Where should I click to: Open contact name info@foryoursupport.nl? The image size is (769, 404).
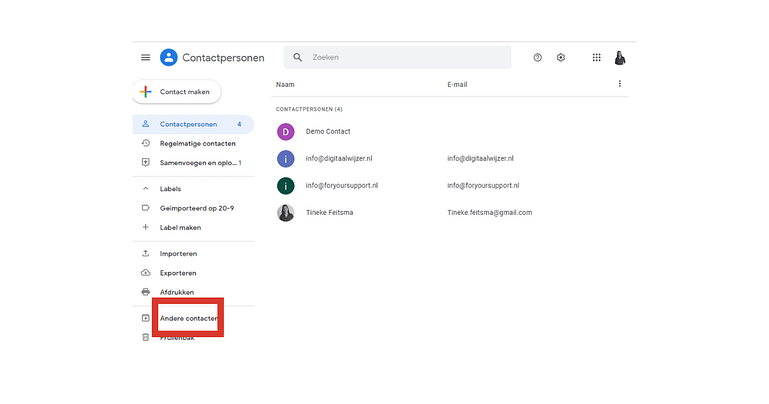(x=342, y=185)
